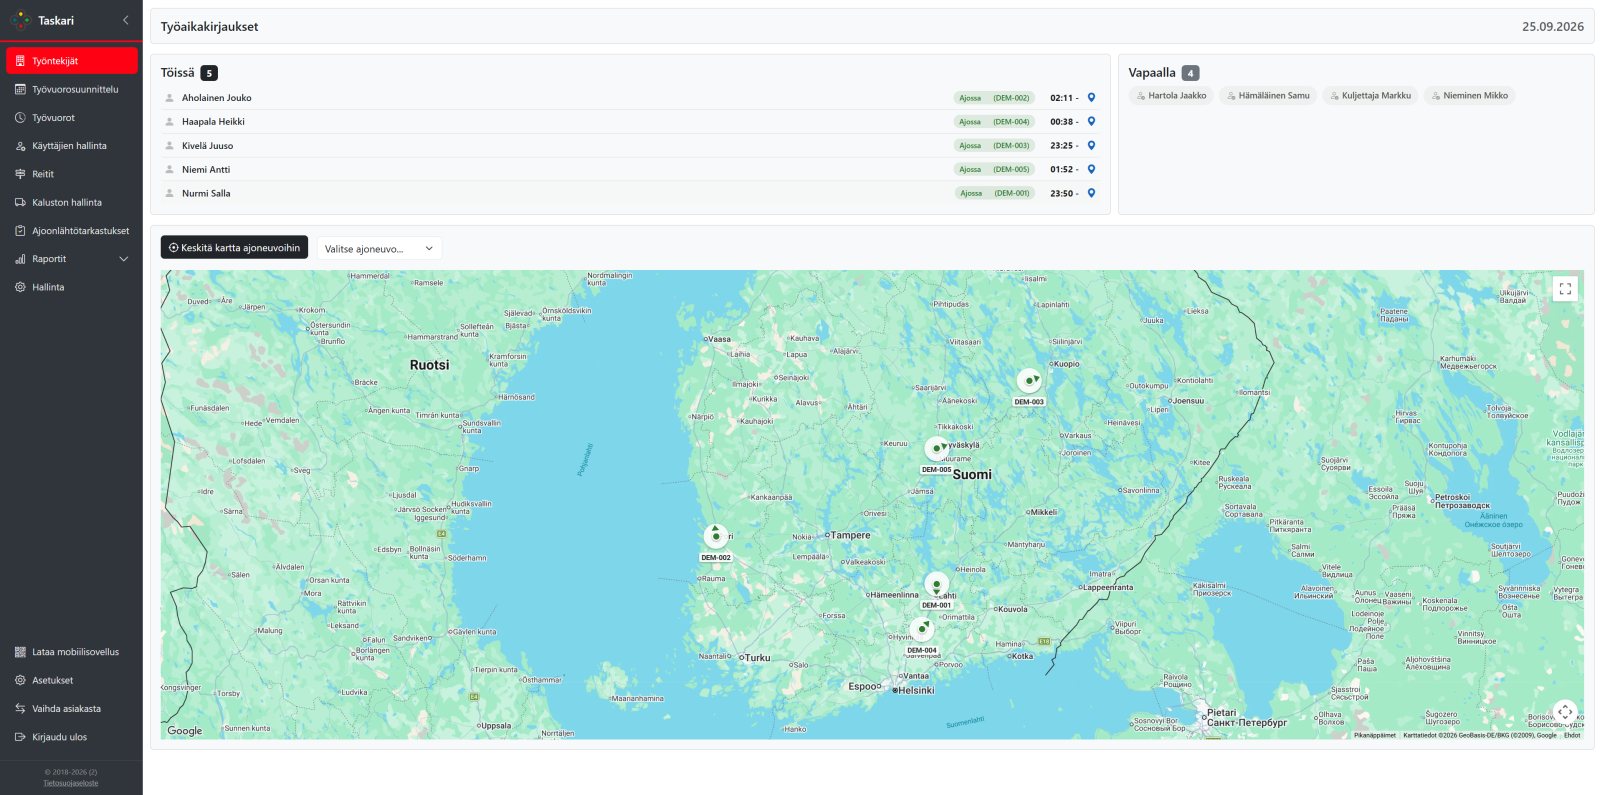Click the Taskari logo icon
Viewport: 1600px width, 795px height.
[x=20, y=20]
